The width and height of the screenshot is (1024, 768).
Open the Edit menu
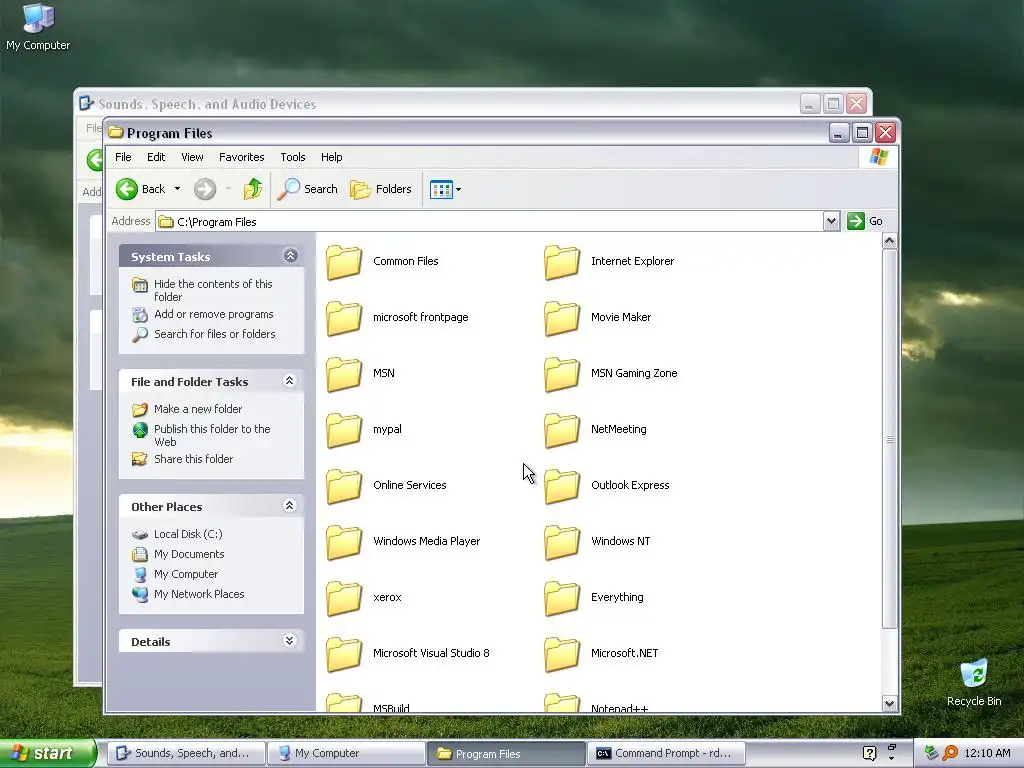tap(156, 157)
